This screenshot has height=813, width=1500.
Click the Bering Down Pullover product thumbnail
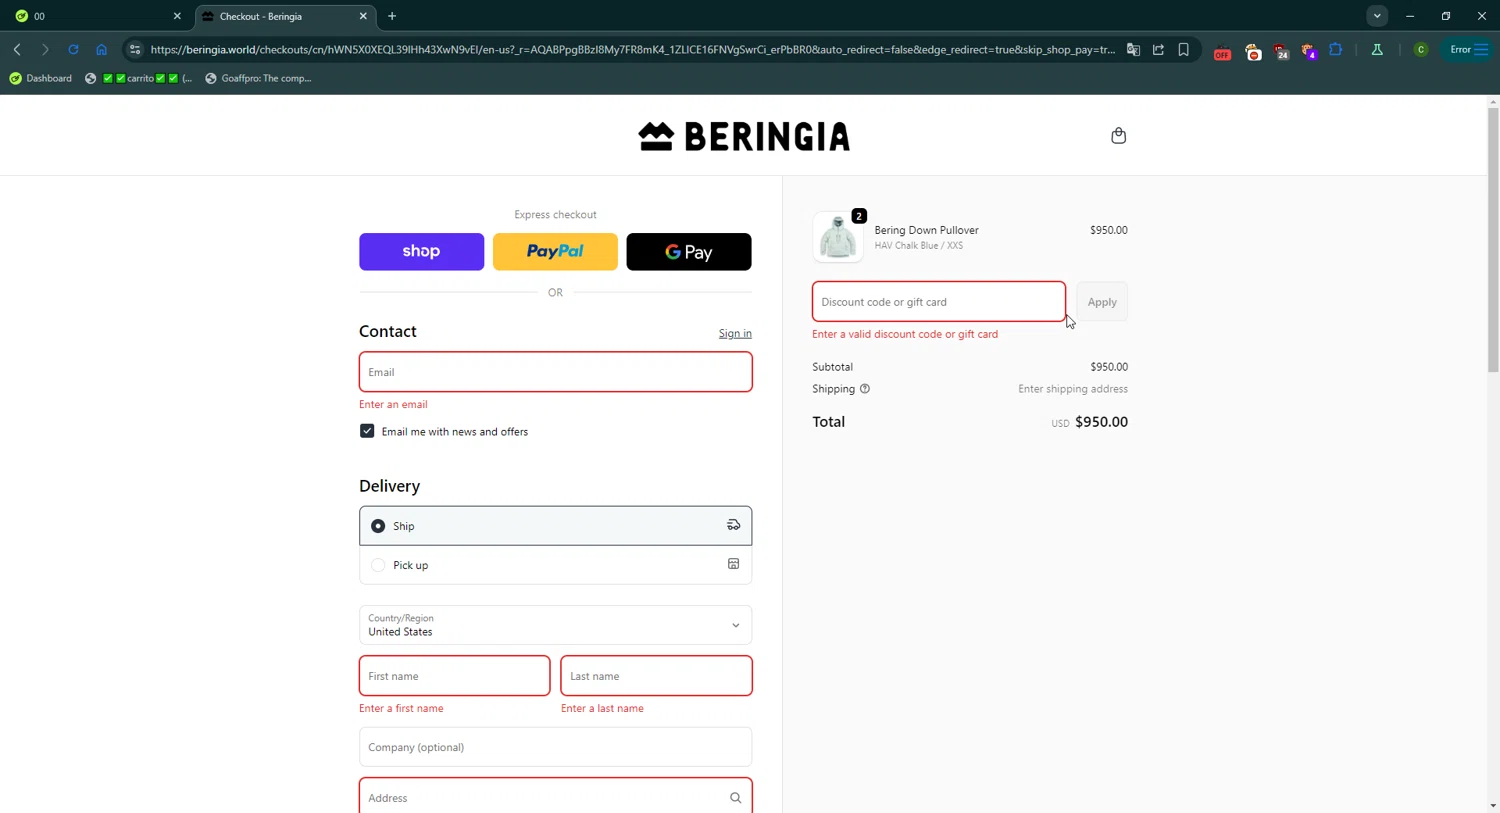point(838,237)
